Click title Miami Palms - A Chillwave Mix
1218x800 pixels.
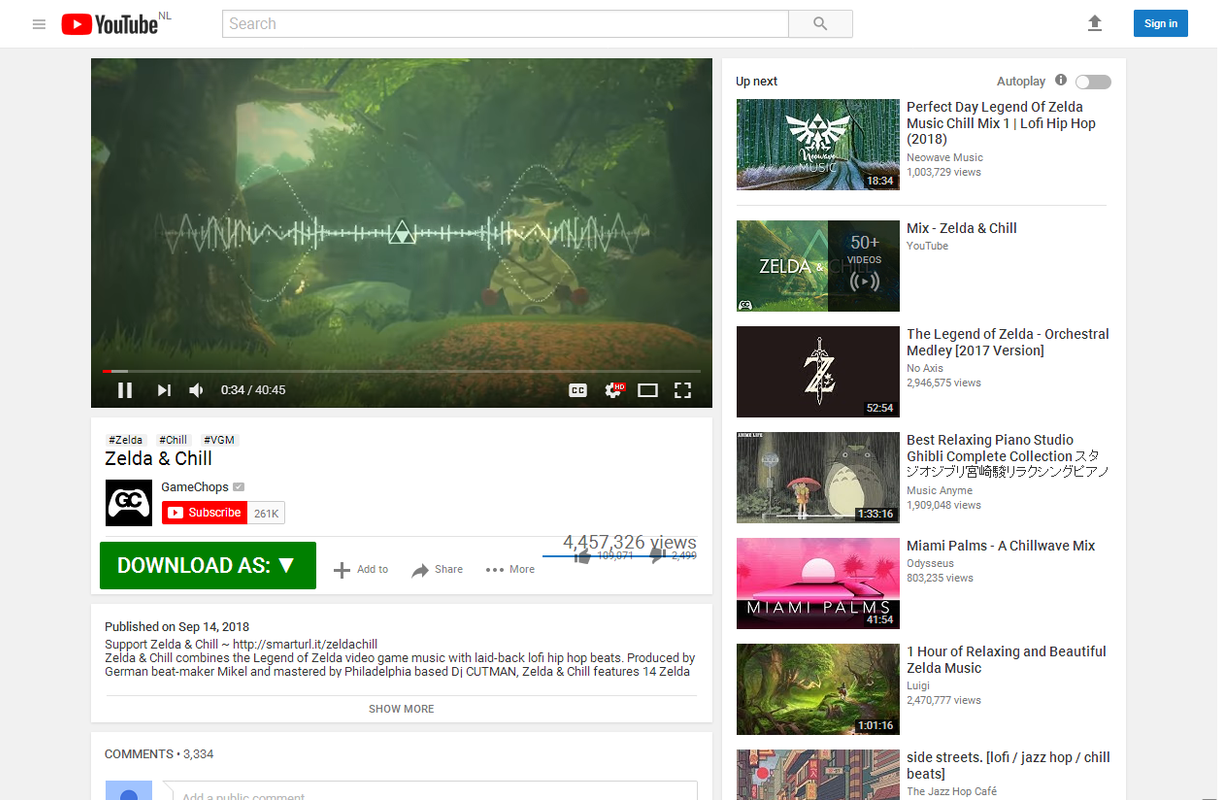(1001, 546)
